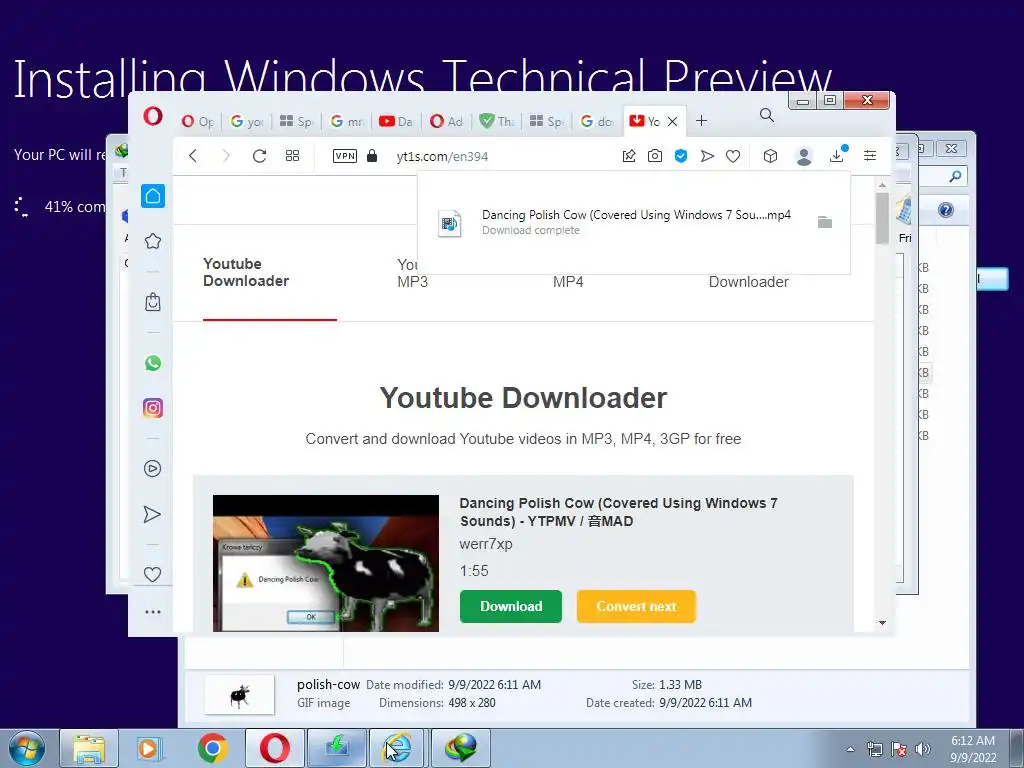The height and width of the screenshot is (768, 1024).
Task: Toggle the VPN badge in the address bar
Action: click(x=345, y=156)
